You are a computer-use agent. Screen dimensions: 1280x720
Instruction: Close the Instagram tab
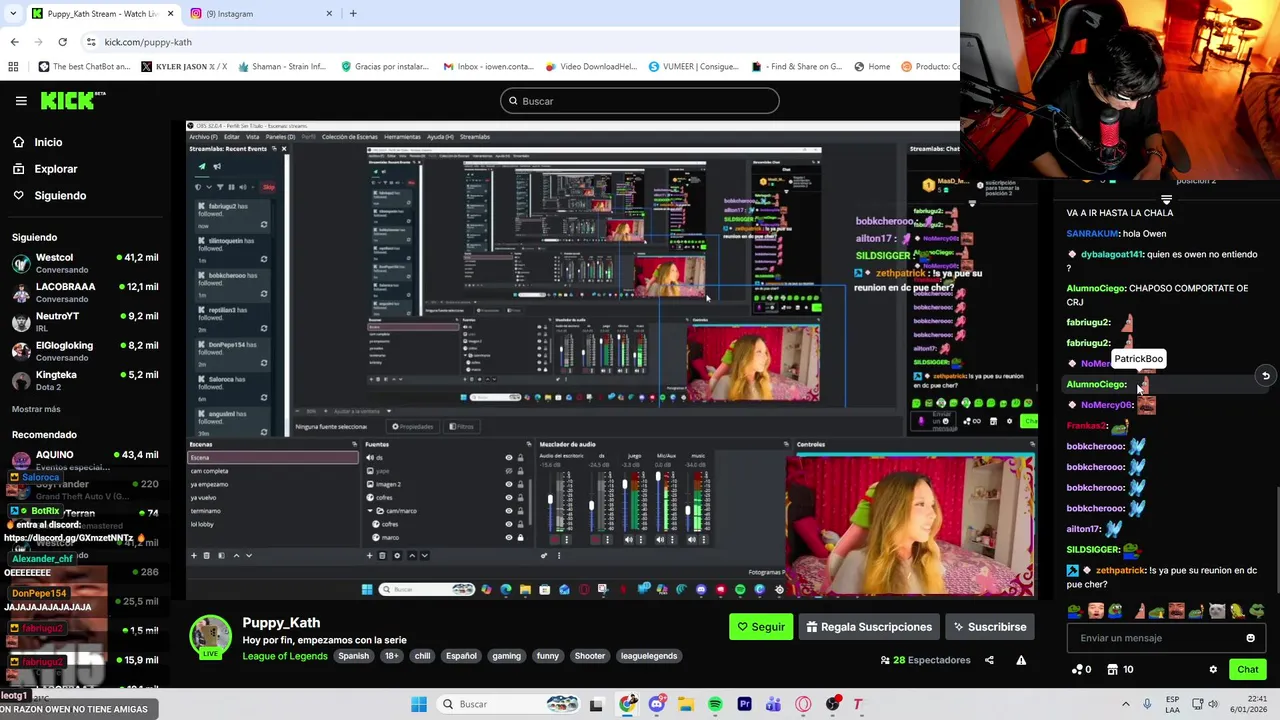[329, 13]
